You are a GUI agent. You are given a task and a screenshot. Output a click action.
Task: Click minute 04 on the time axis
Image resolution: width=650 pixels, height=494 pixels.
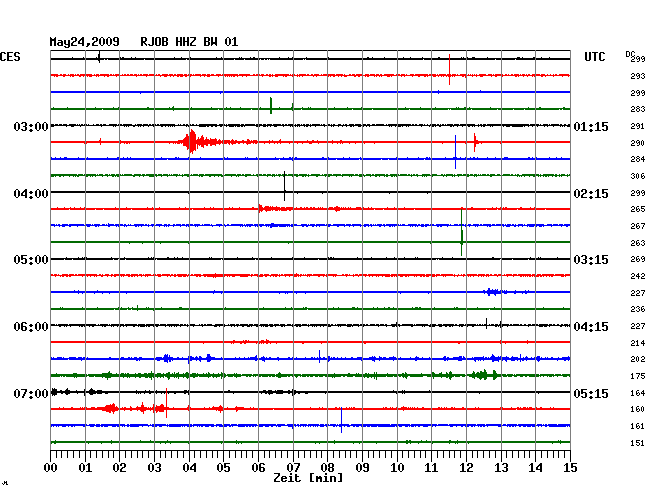pyautogui.click(x=189, y=468)
